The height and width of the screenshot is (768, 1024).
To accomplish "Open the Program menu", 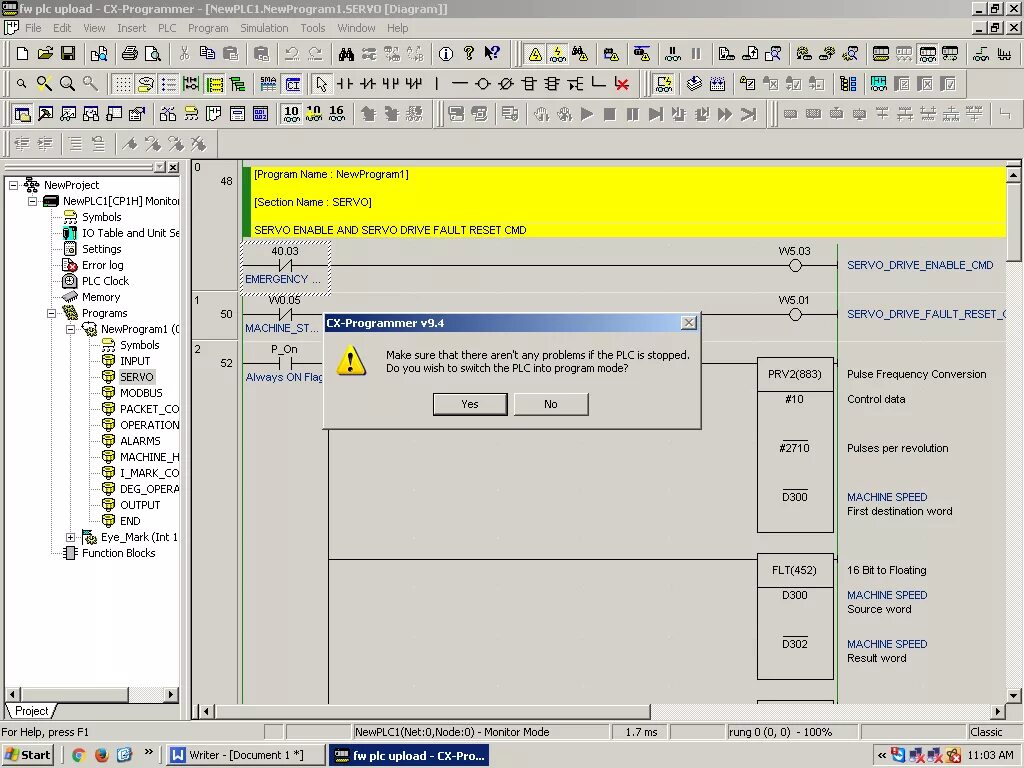I will tap(208, 28).
